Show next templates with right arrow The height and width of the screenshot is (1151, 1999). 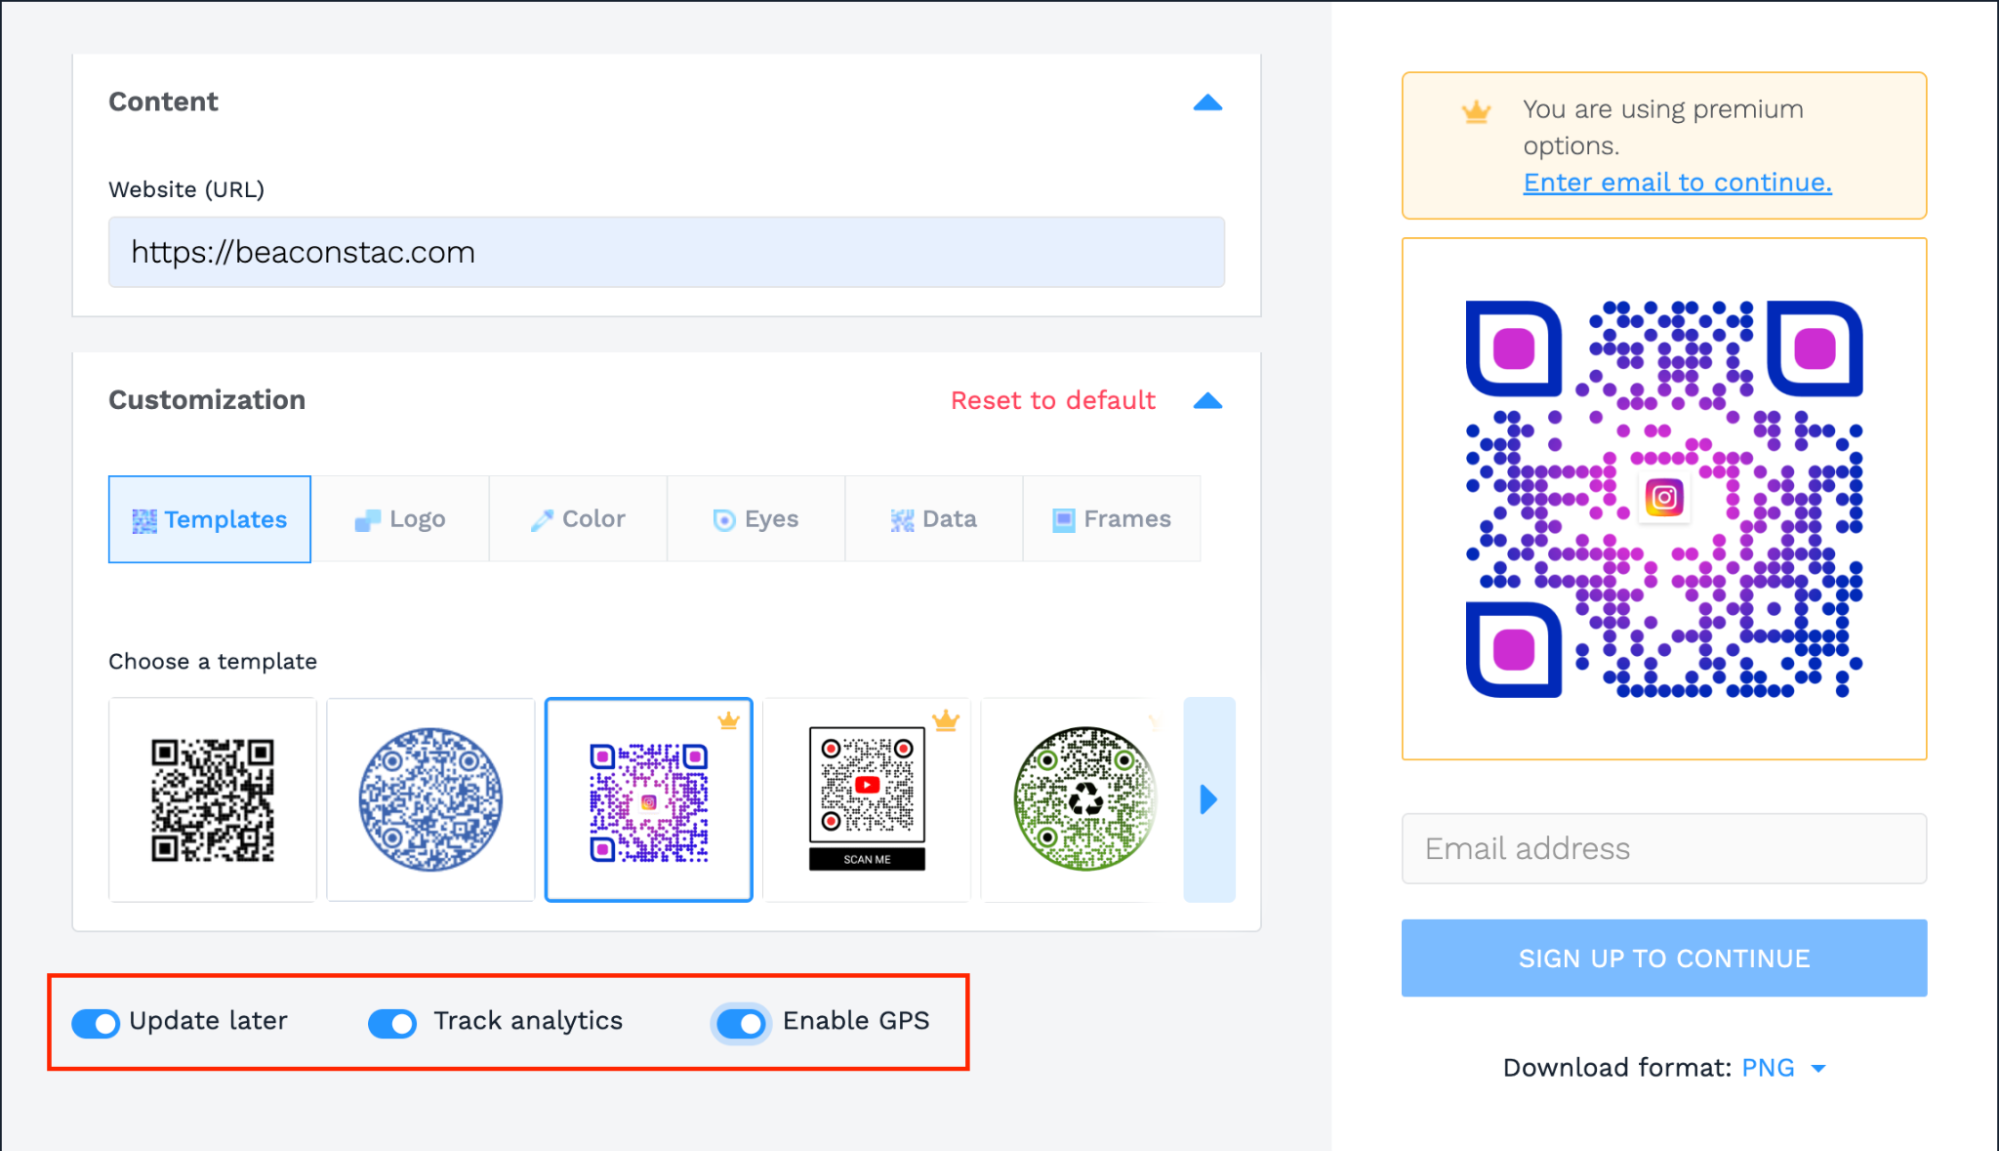pyautogui.click(x=1209, y=800)
